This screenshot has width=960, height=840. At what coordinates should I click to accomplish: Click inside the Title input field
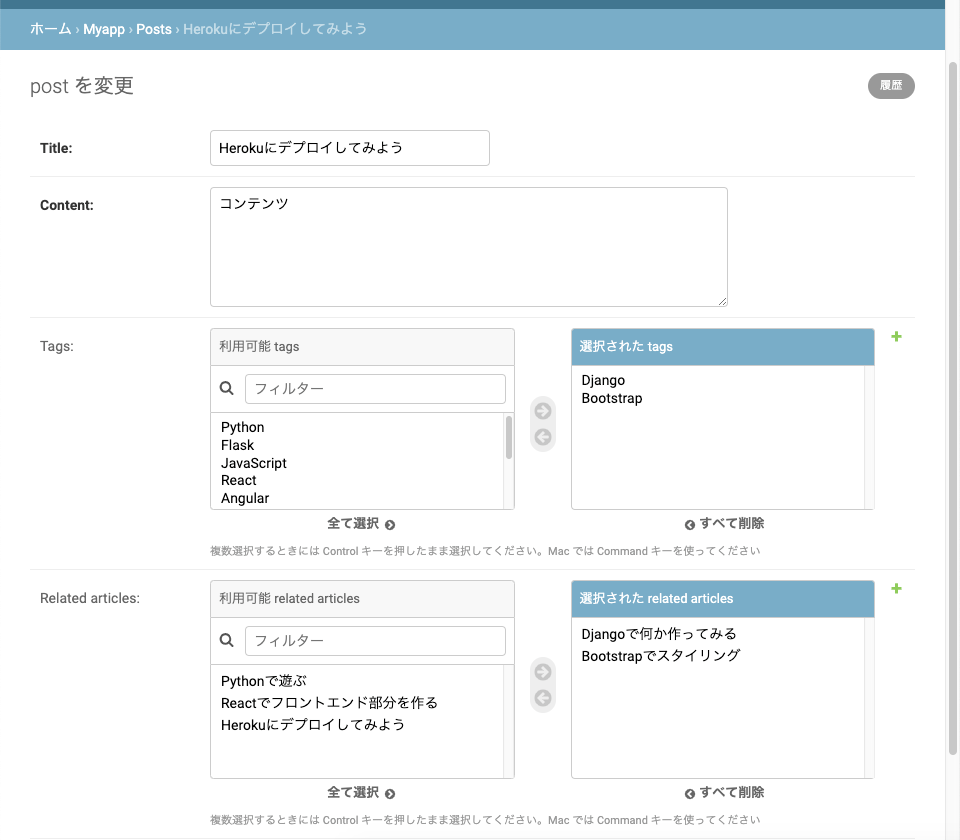click(349, 147)
